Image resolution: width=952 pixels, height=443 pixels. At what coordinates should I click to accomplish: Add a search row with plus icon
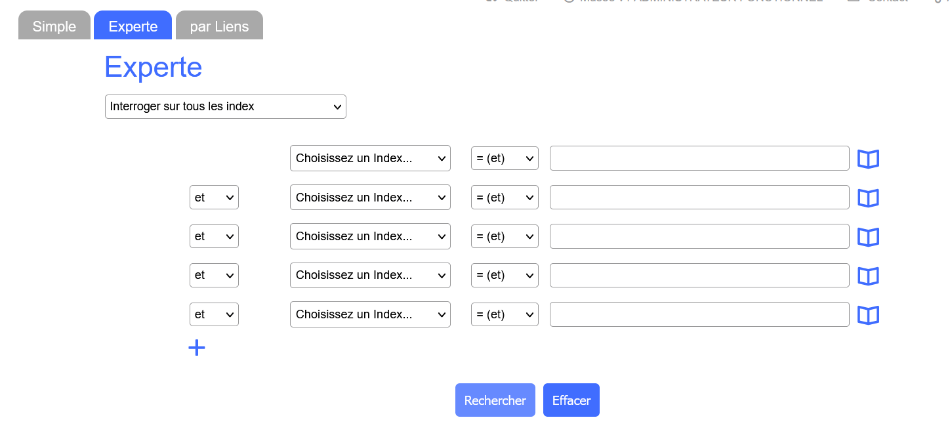[197, 348]
